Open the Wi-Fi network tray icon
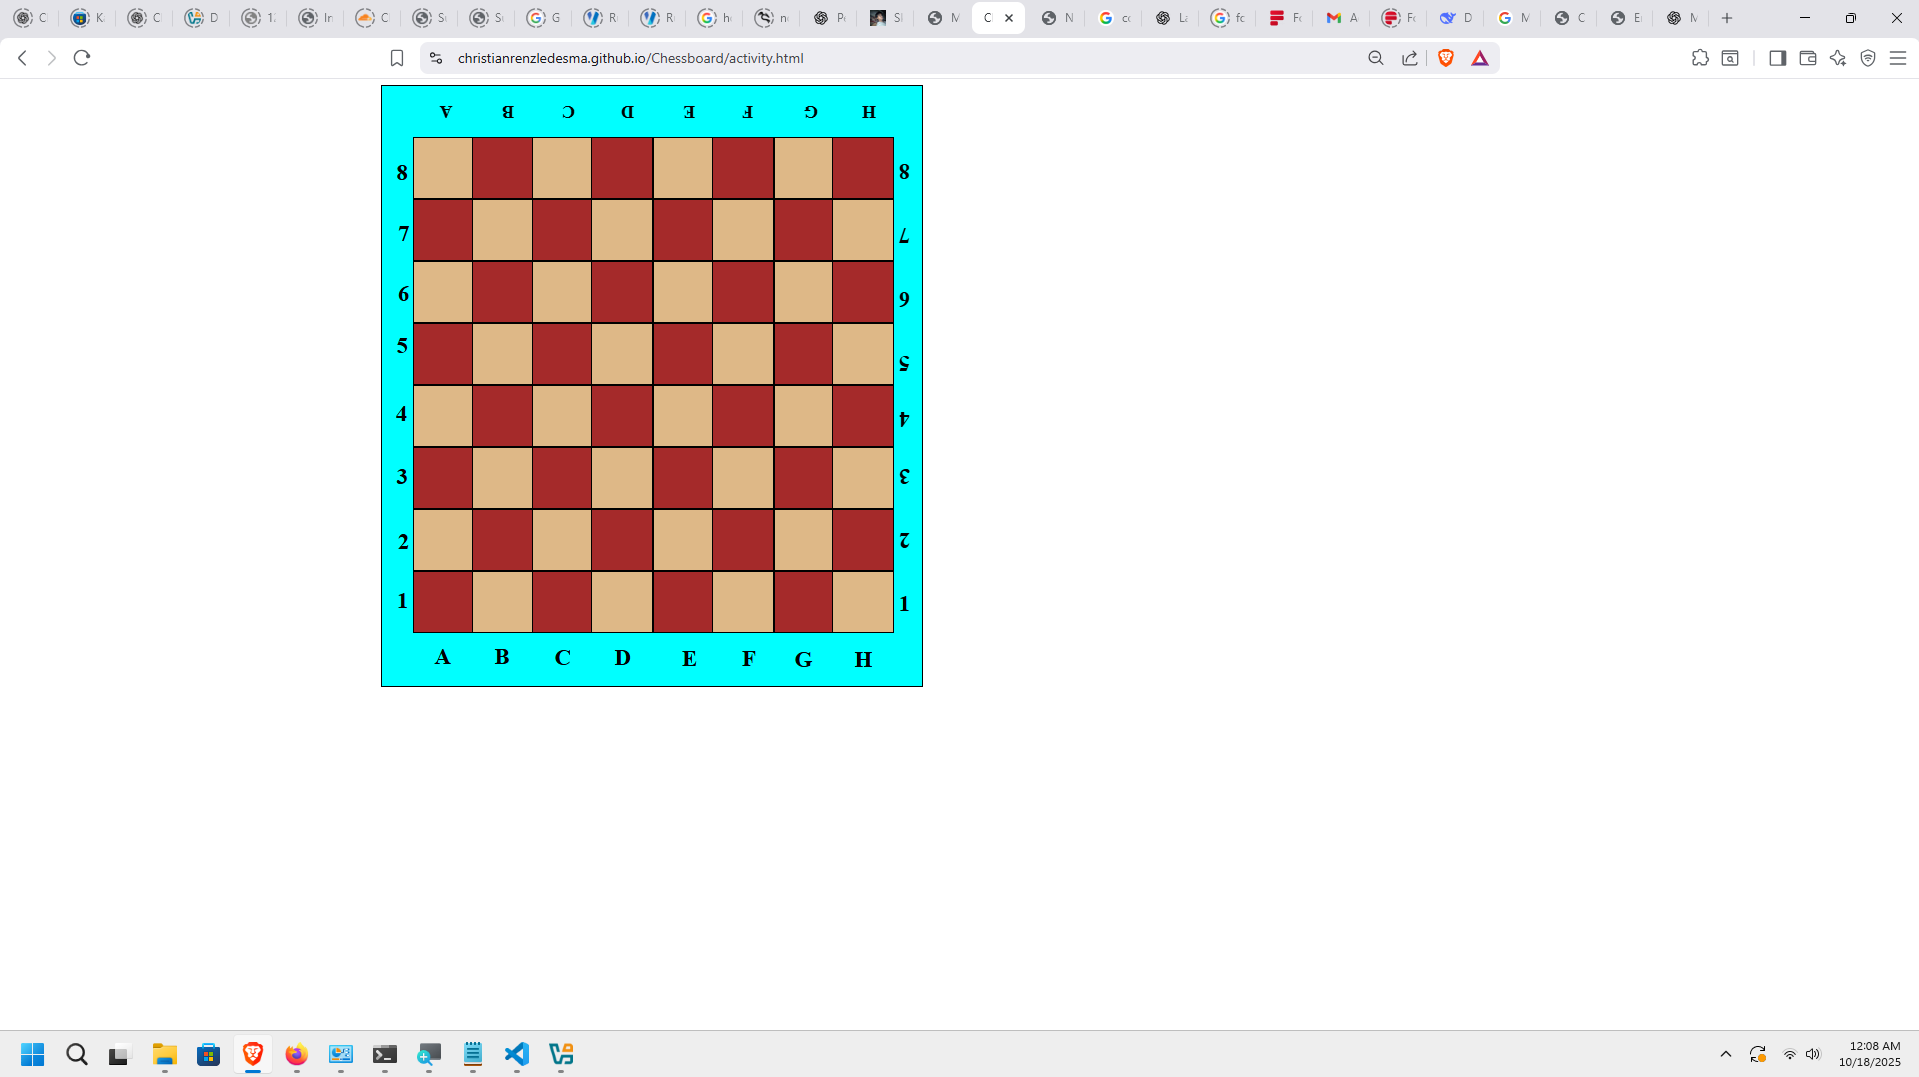Viewport: 1919px width, 1077px height. 1790,1054
